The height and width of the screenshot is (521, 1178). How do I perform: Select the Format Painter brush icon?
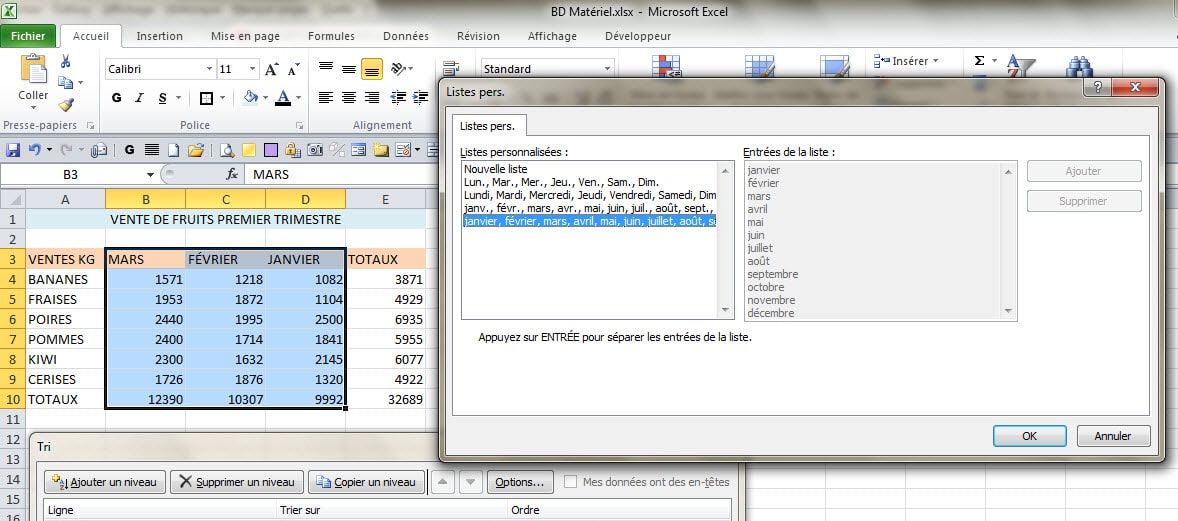pos(66,104)
